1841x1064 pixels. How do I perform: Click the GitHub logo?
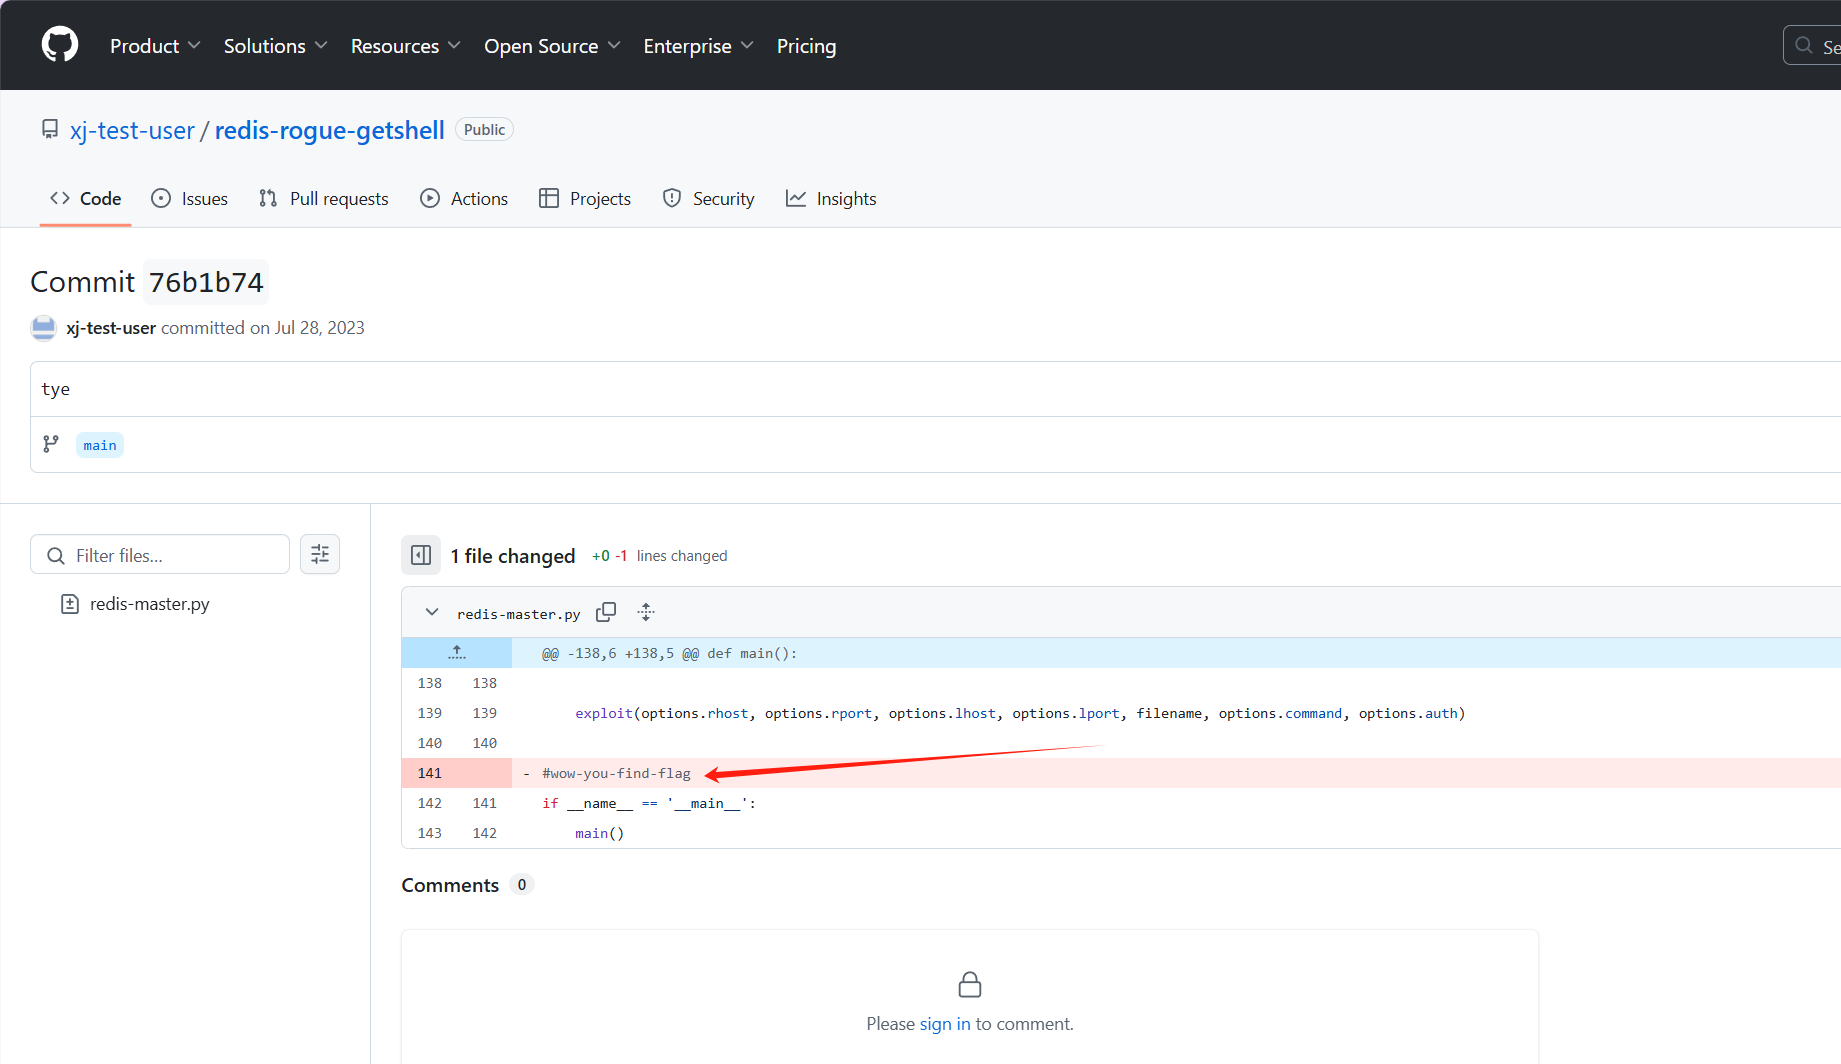60,45
